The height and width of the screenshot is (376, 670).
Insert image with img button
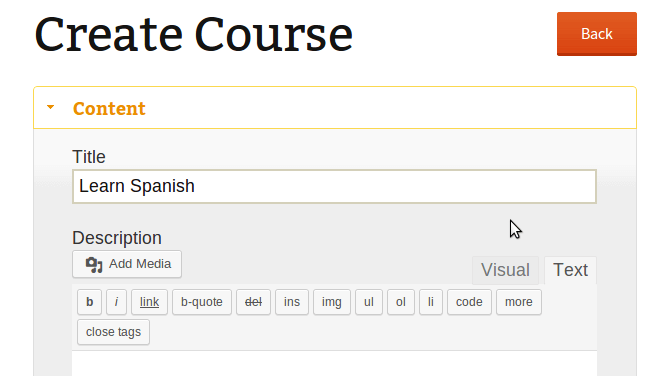click(x=332, y=302)
